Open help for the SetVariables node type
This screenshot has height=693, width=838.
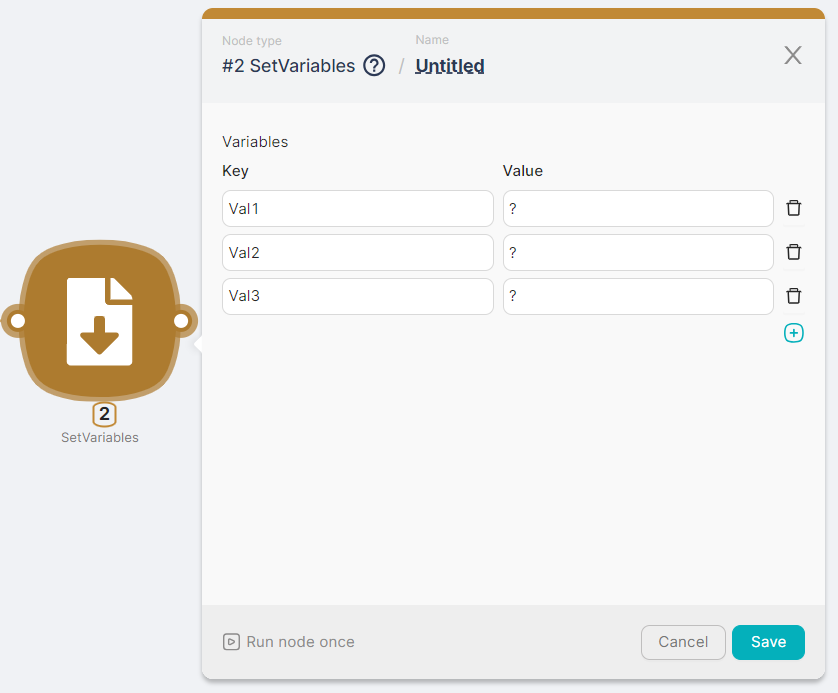click(374, 66)
